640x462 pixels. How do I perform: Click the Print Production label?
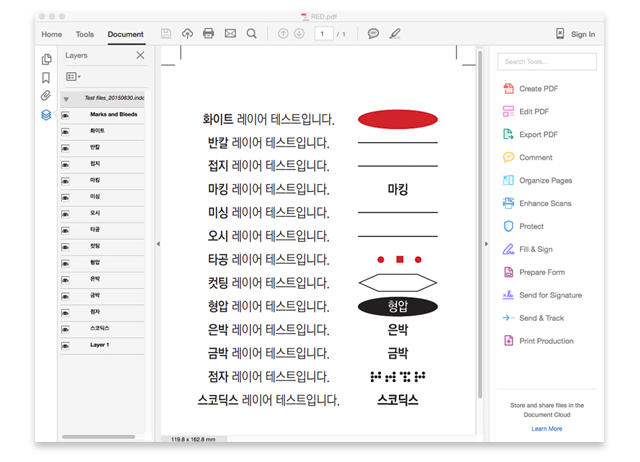point(546,341)
